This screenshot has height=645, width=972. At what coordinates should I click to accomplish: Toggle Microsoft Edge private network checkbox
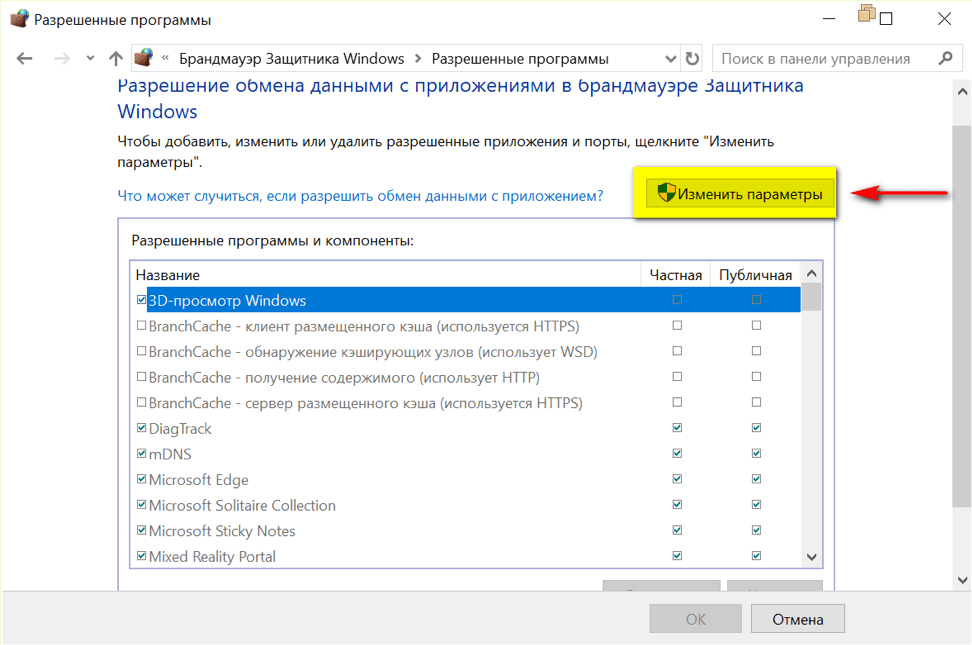677,480
